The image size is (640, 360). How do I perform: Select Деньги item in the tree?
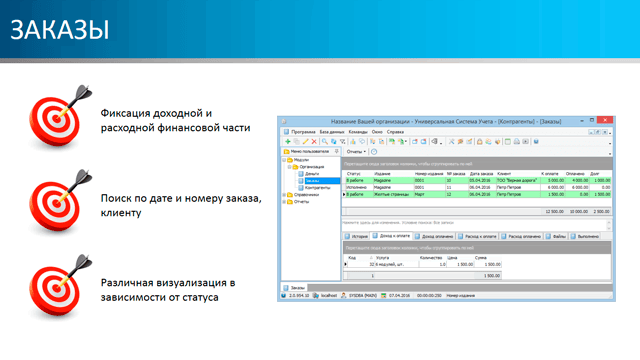pyautogui.click(x=312, y=174)
